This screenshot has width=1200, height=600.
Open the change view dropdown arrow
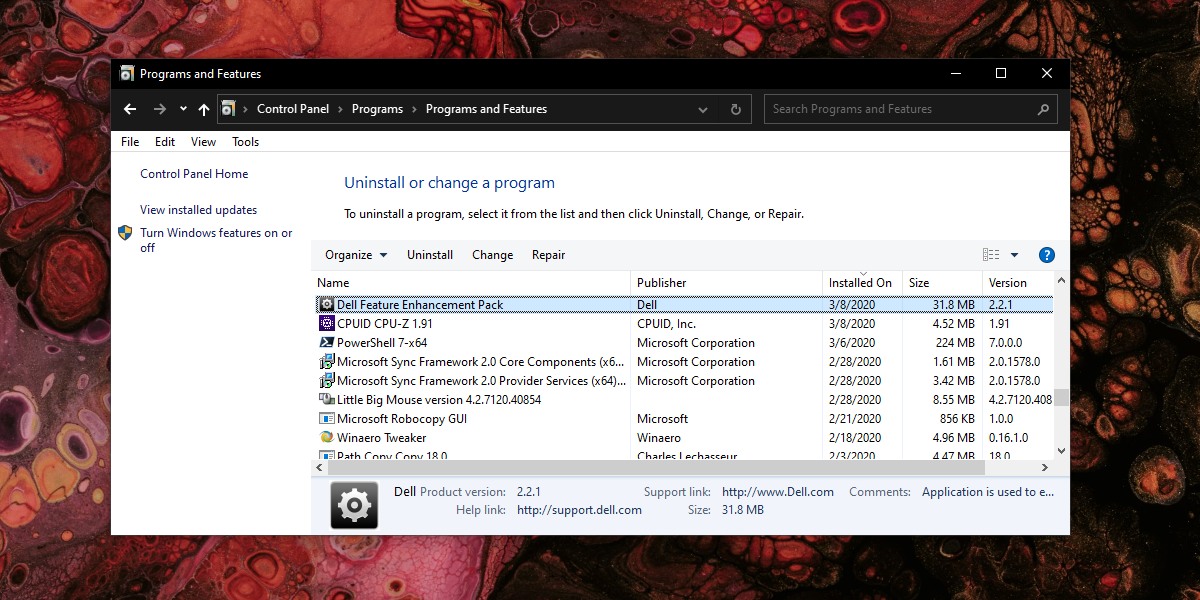click(x=1014, y=255)
